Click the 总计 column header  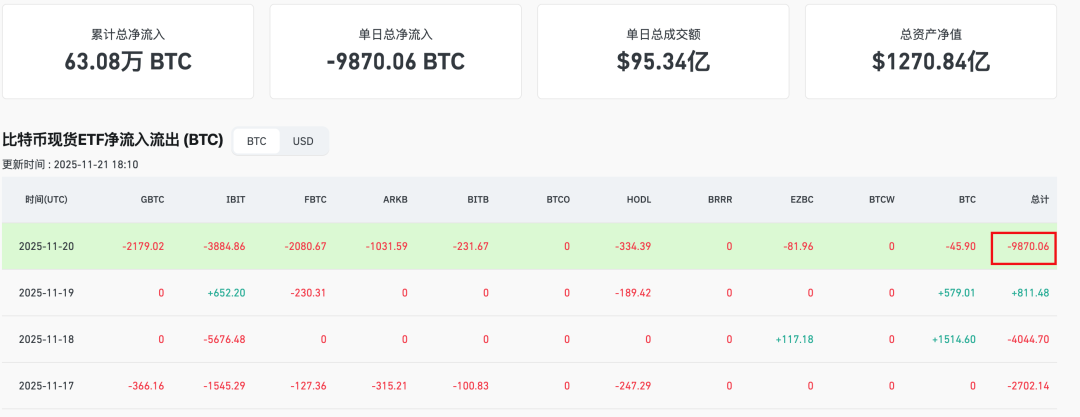[1040, 200]
